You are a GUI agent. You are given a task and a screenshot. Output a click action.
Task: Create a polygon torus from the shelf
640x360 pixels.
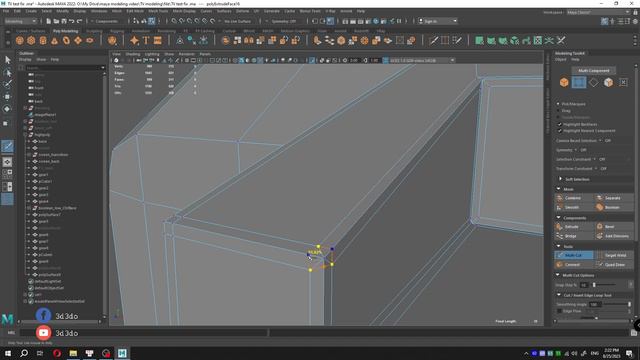(66, 40)
